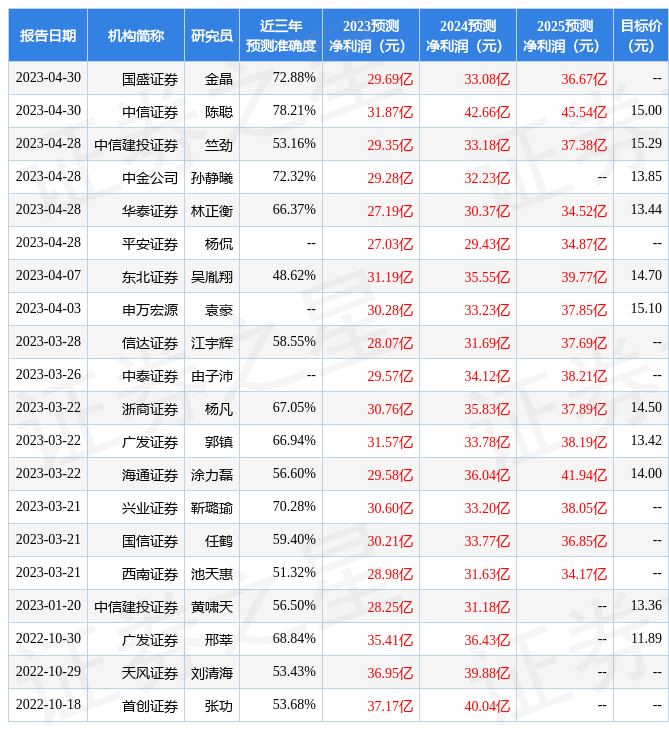Click report date 2023-04-07
The image size is (669, 730).
click(x=48, y=276)
